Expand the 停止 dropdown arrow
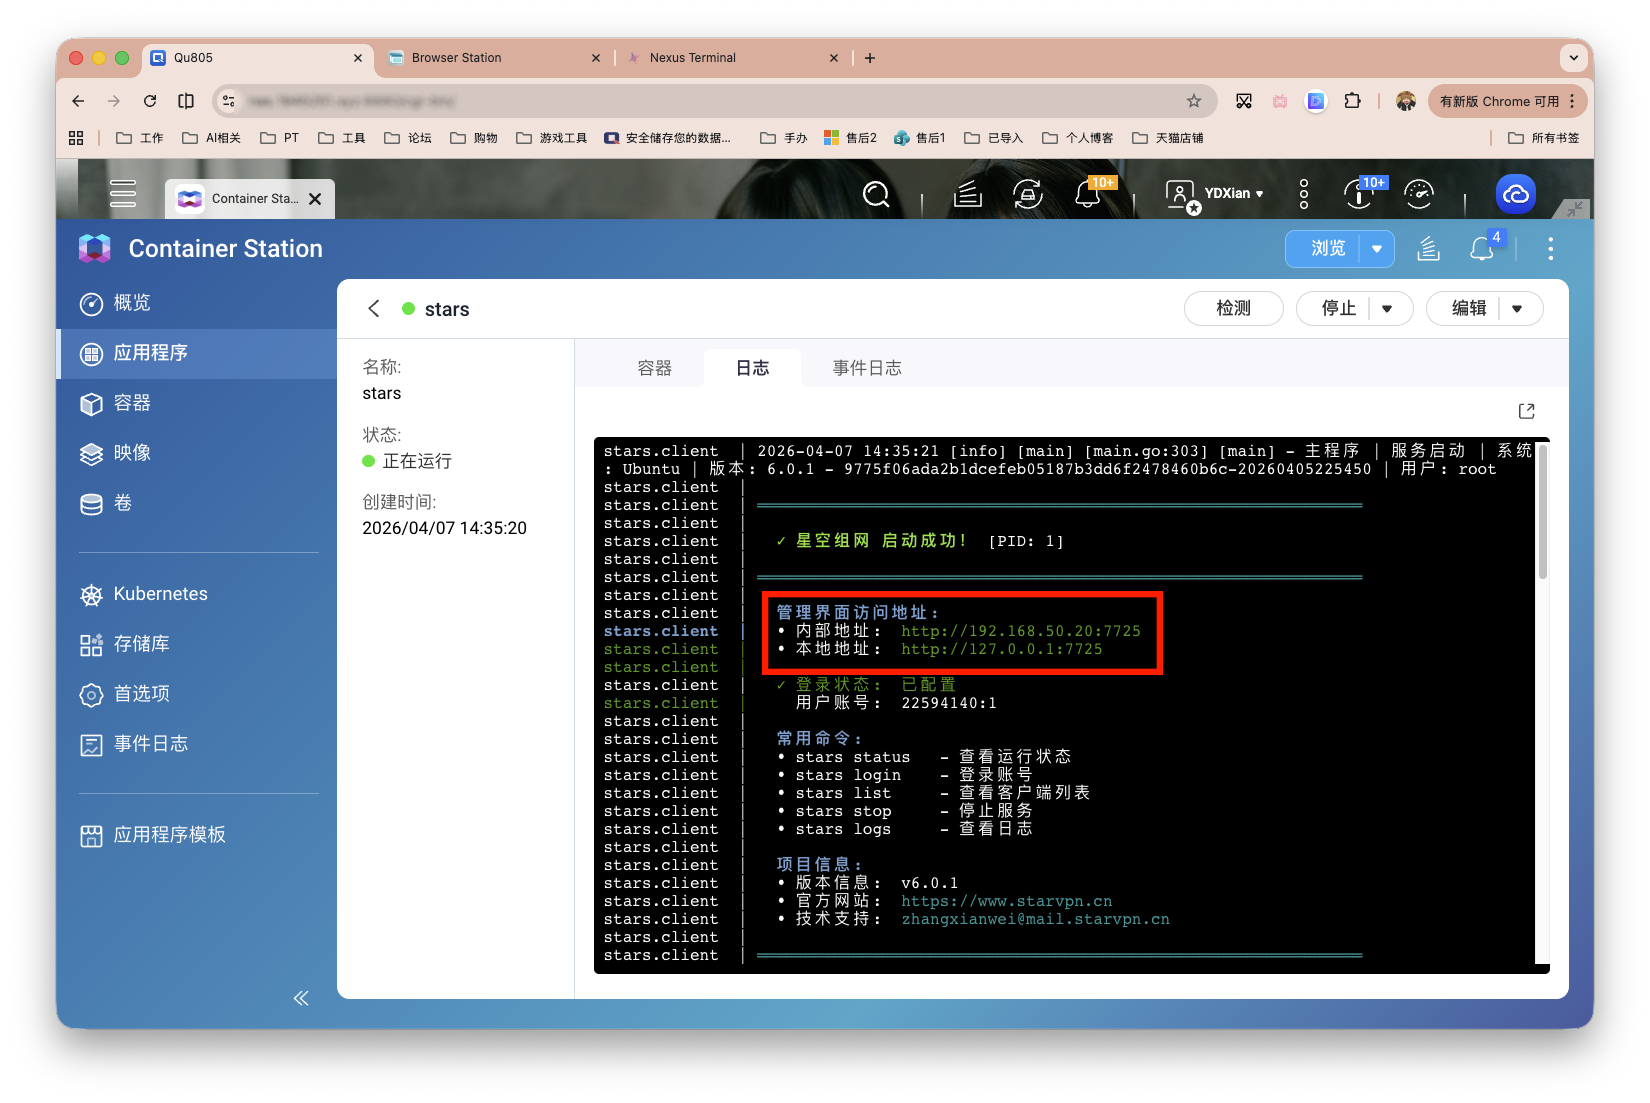Viewport: 1650px width, 1103px height. [1387, 309]
